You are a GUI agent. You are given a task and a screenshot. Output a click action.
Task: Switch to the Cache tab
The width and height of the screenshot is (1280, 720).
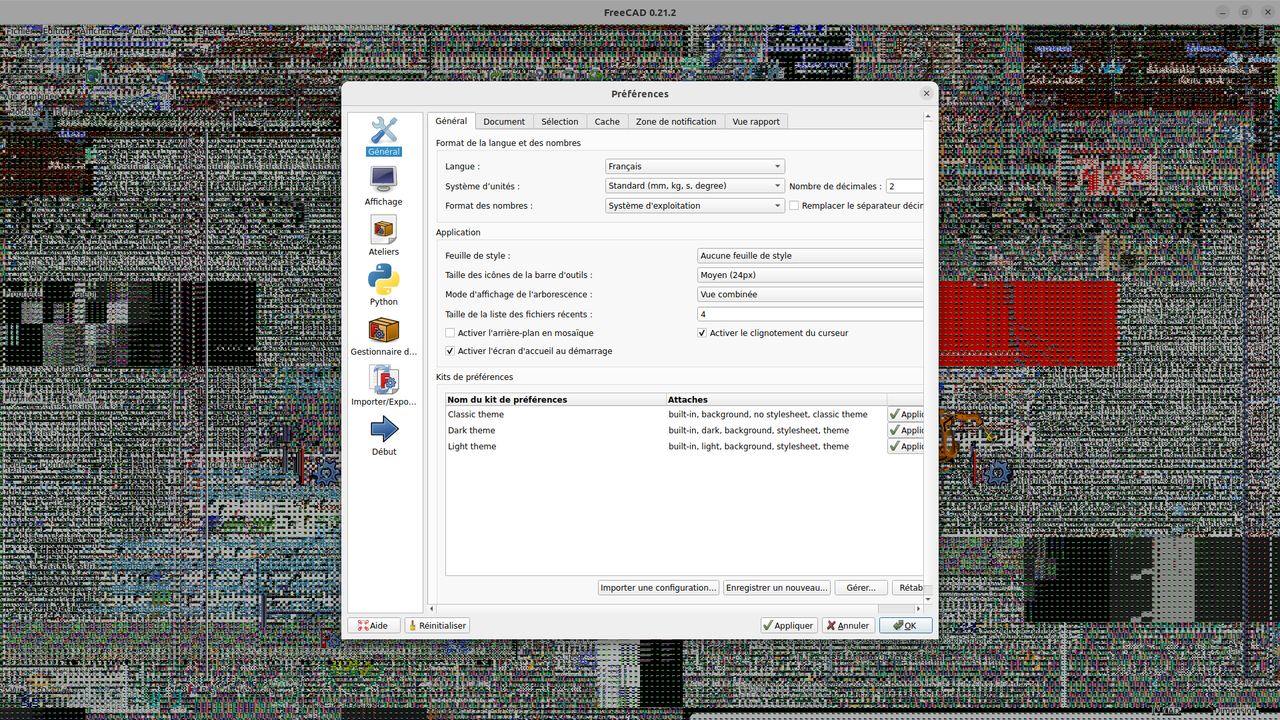tap(607, 122)
